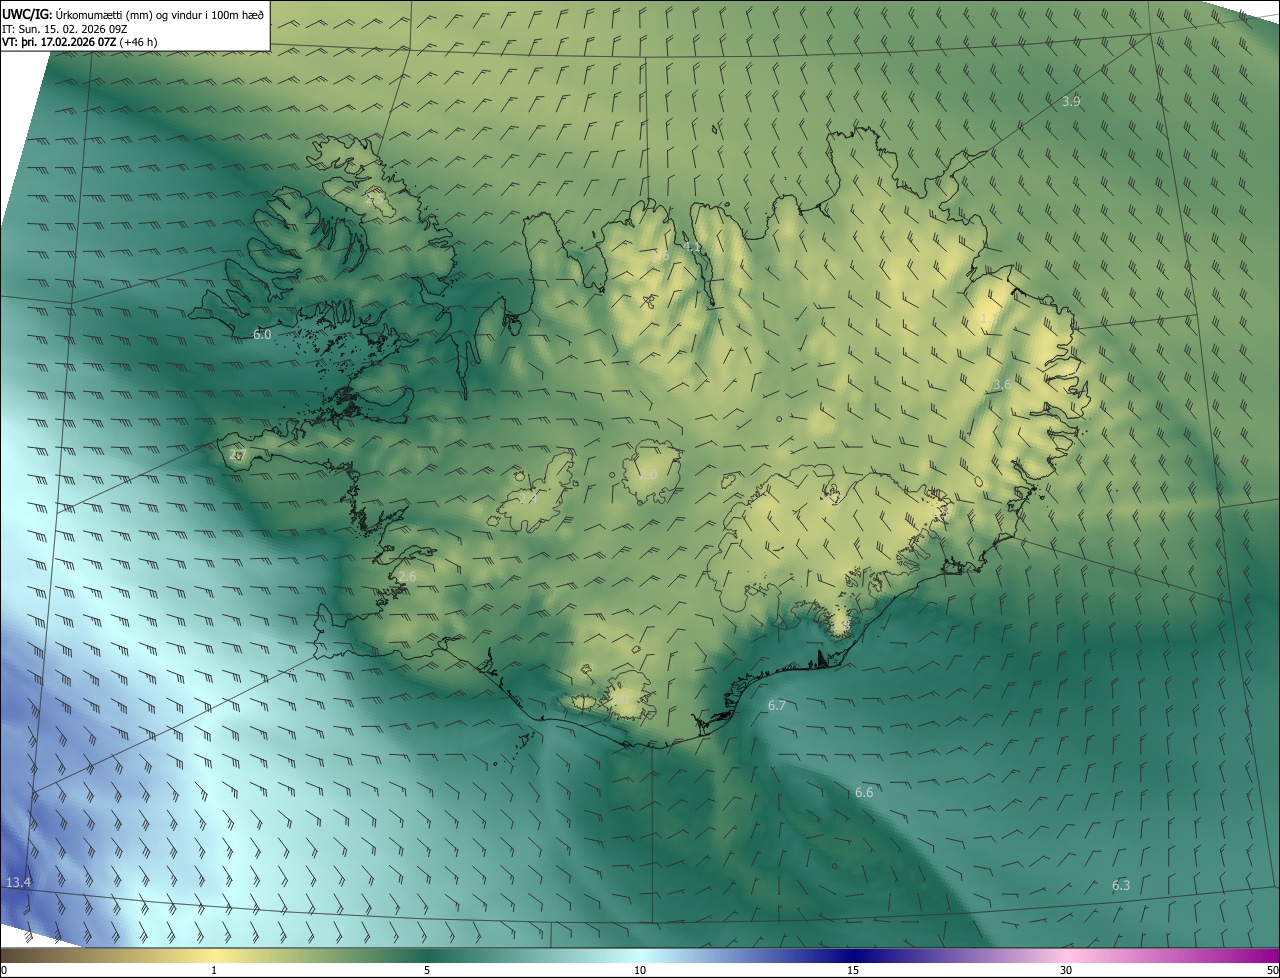Click the 6.7 value label on the map
1280x978 pixels.
click(x=776, y=706)
